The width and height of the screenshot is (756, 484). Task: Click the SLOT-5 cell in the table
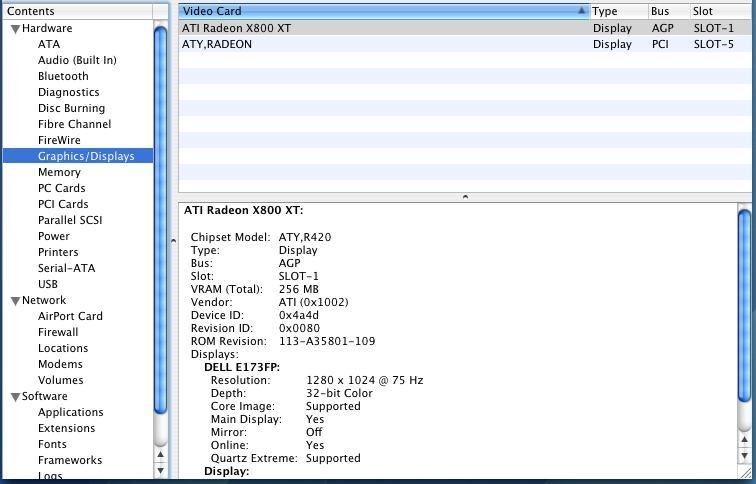tap(714, 44)
